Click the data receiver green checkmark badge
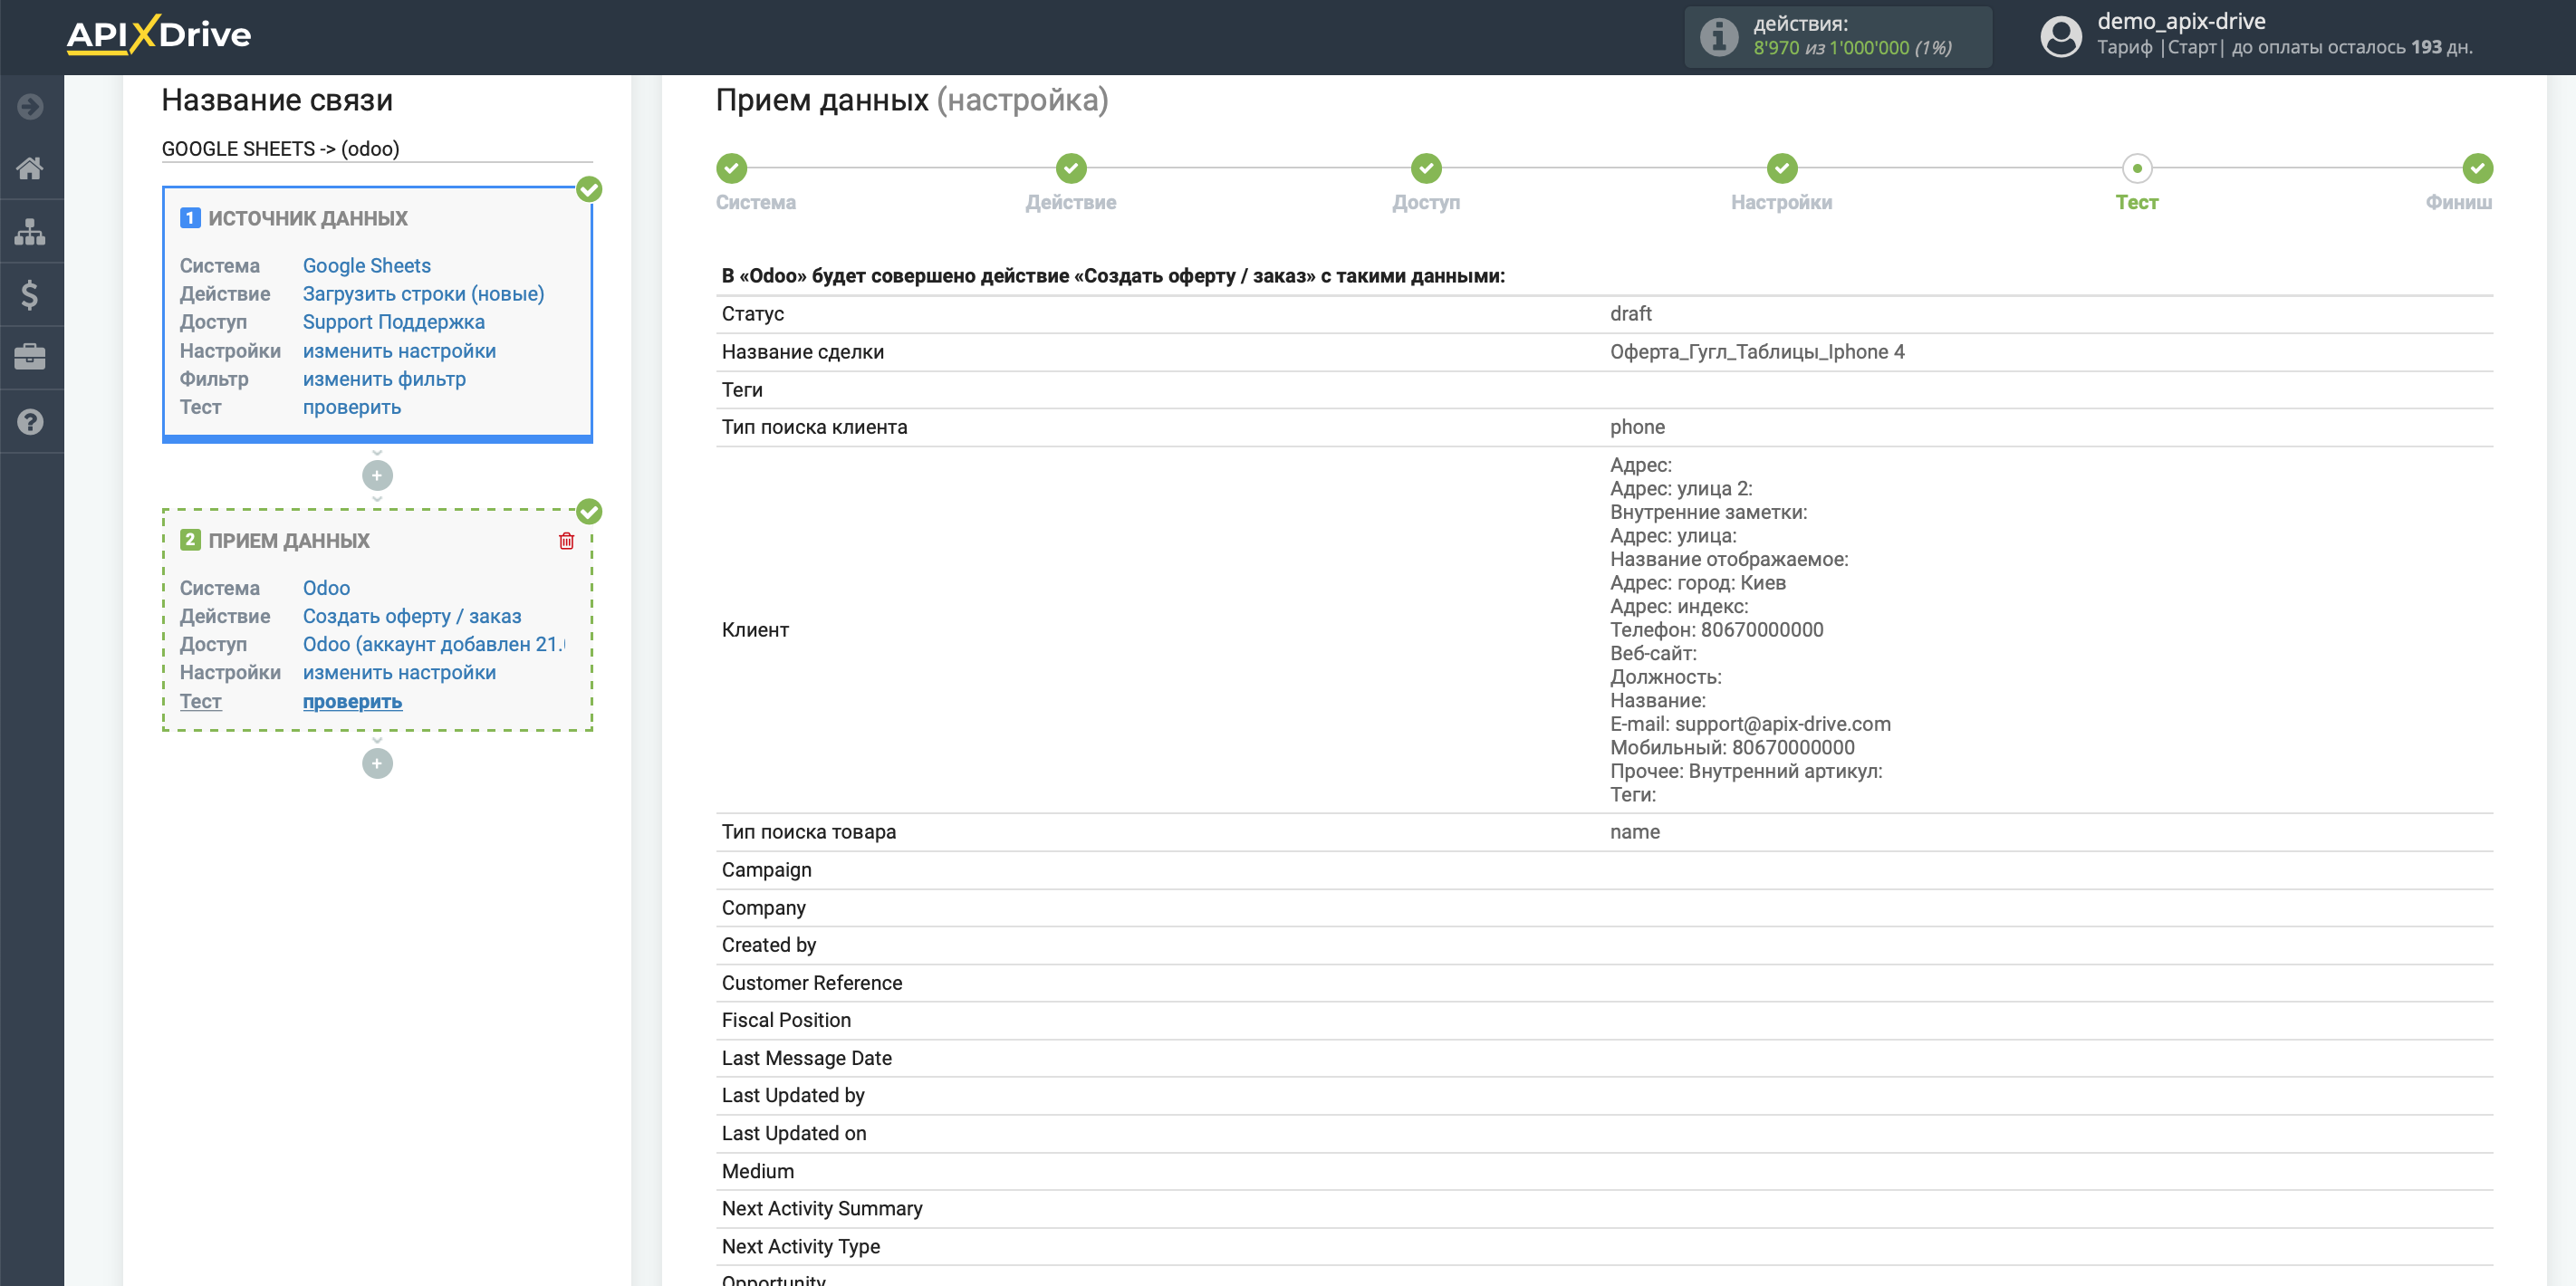Screen dimensions: 2576x1286 (589, 512)
